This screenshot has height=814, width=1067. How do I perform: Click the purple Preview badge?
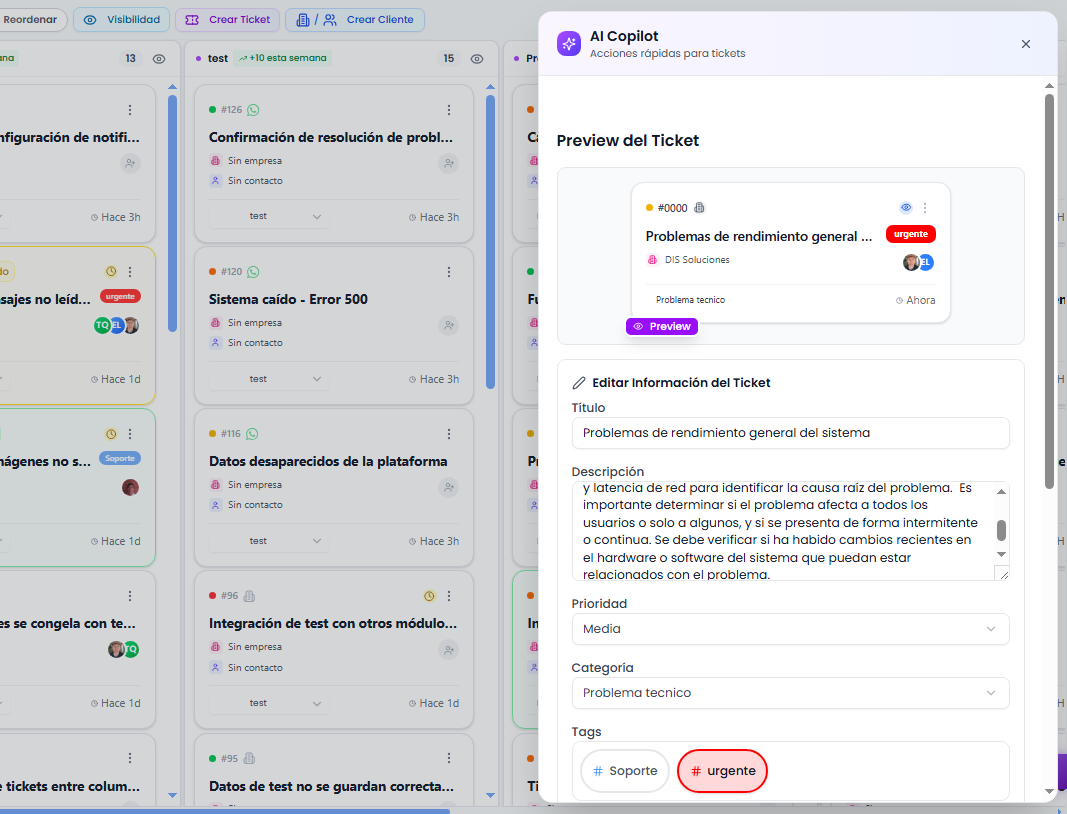661,327
